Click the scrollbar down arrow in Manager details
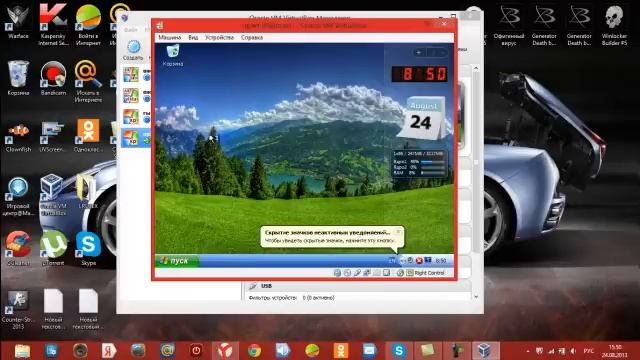Image resolution: width=640 pixels, height=360 pixels. 476,297
